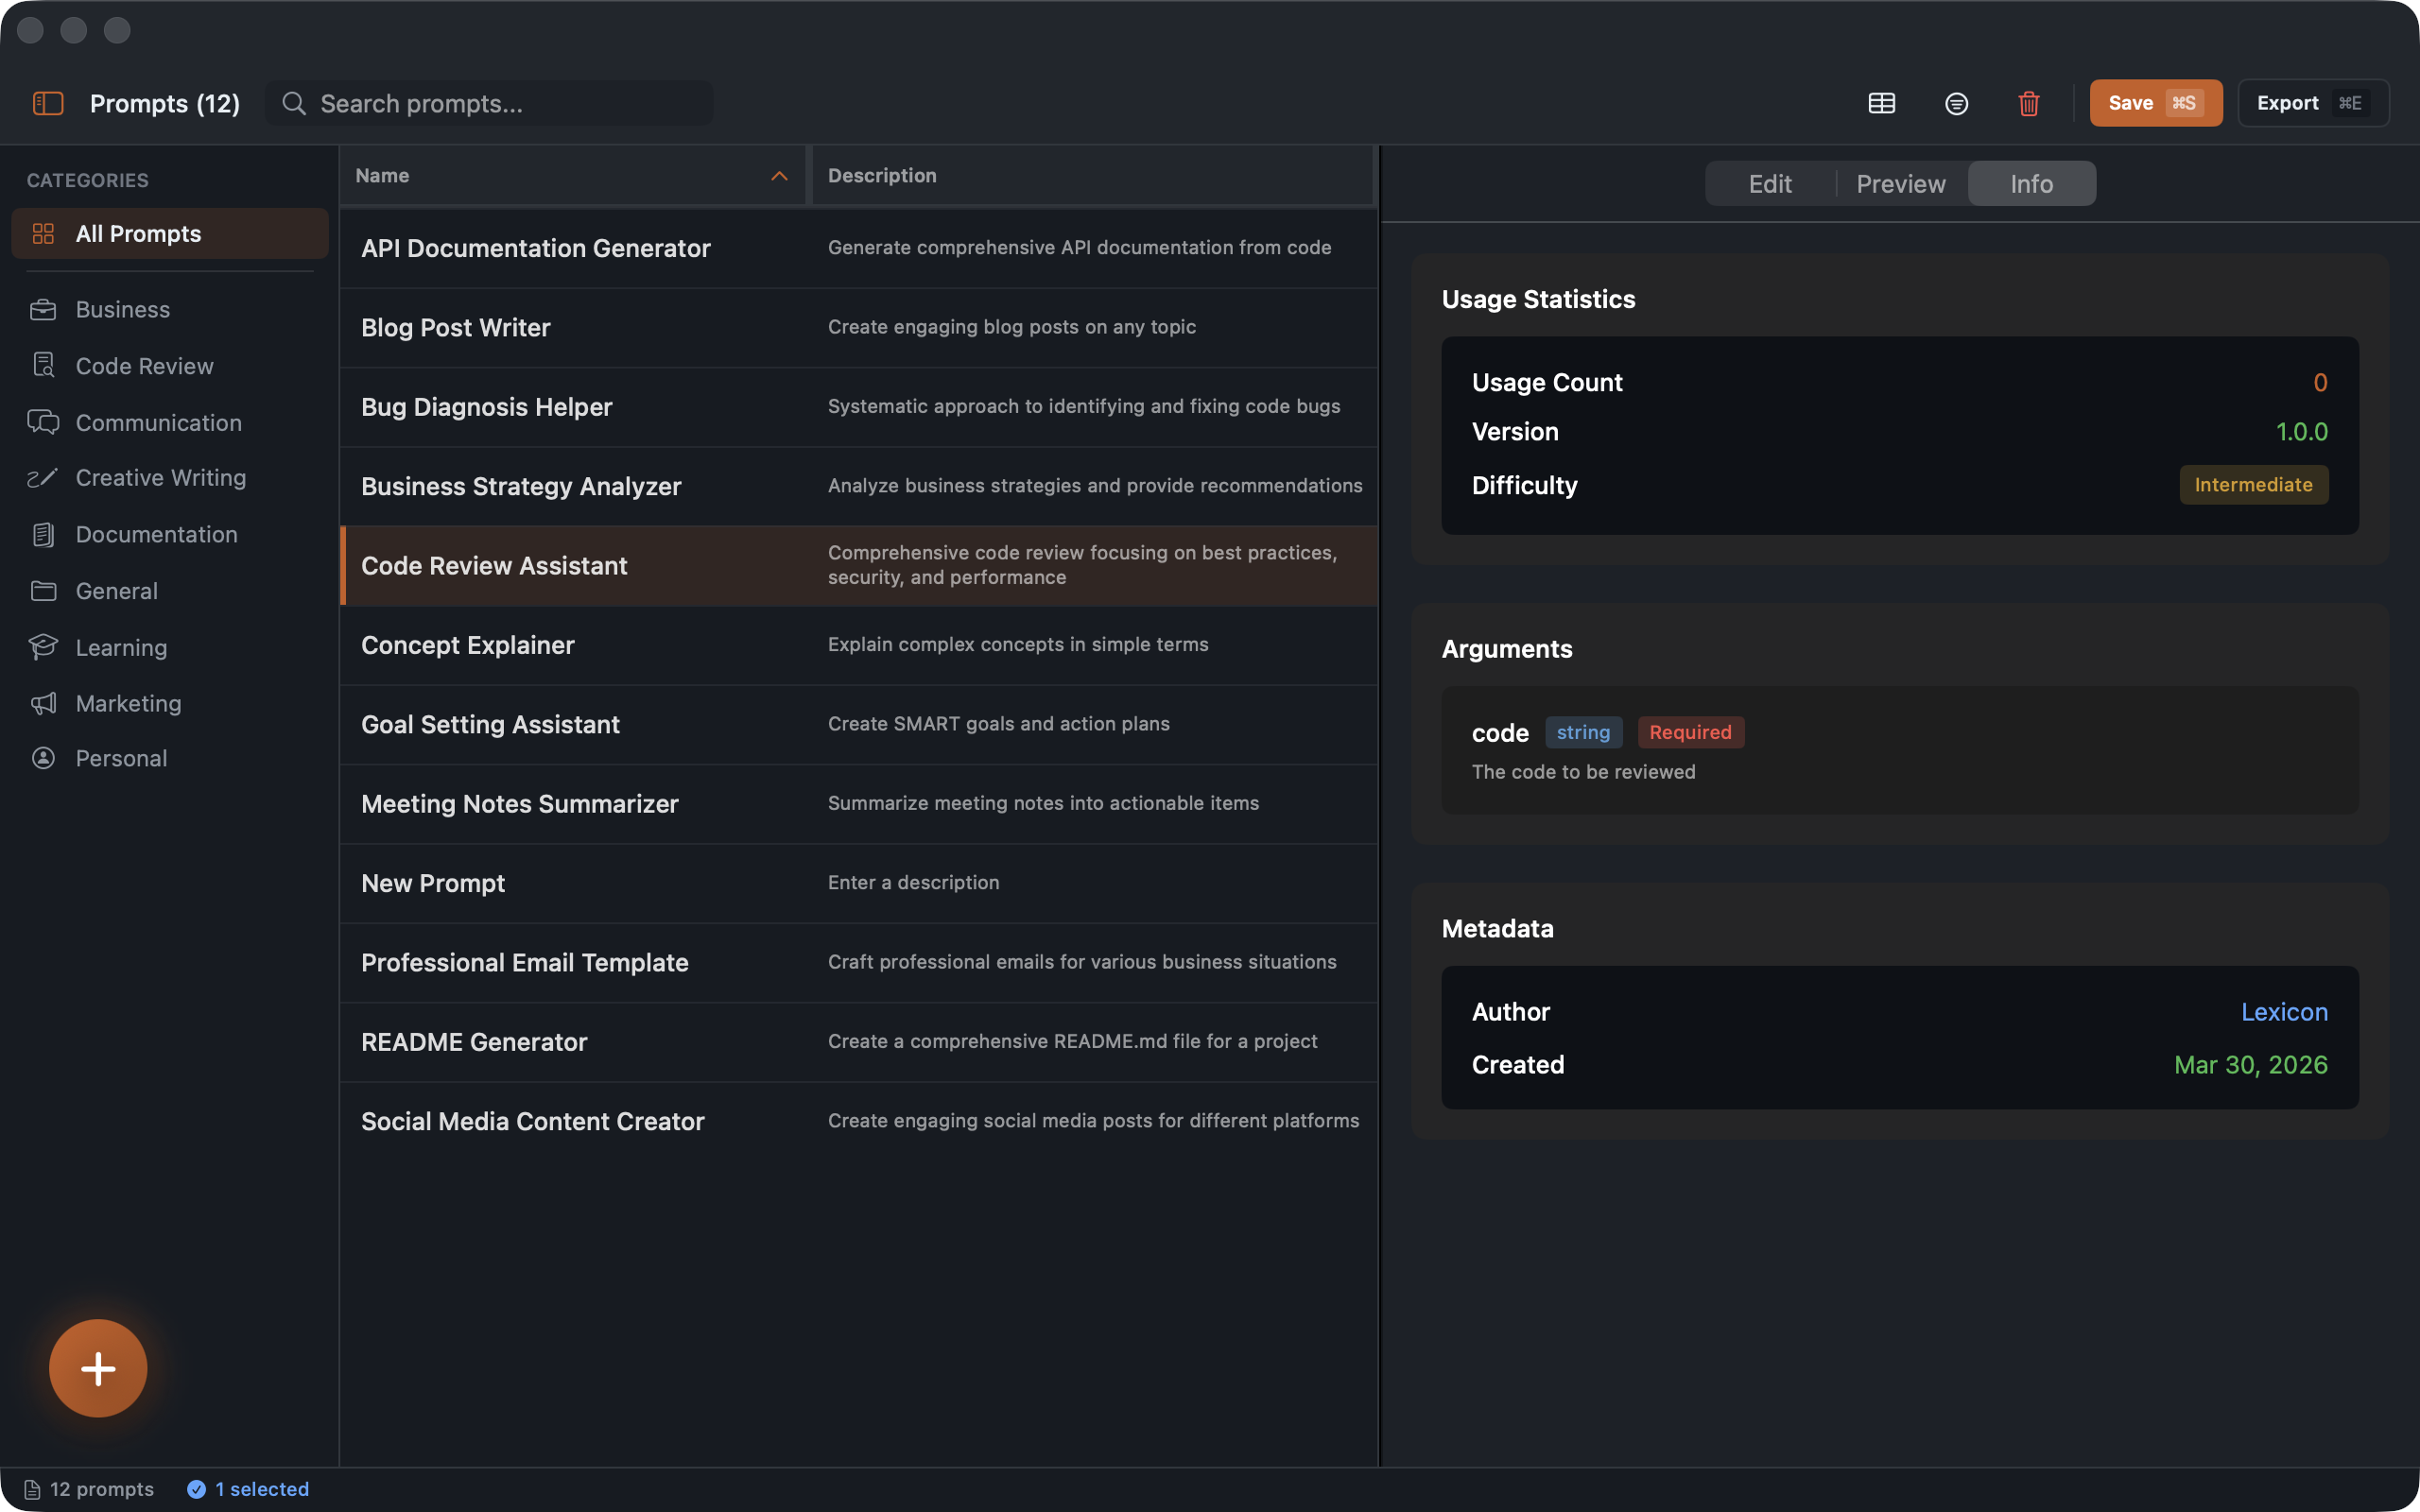
Task: Select the Business Strategy Analyzer row
Action: pos(859,486)
